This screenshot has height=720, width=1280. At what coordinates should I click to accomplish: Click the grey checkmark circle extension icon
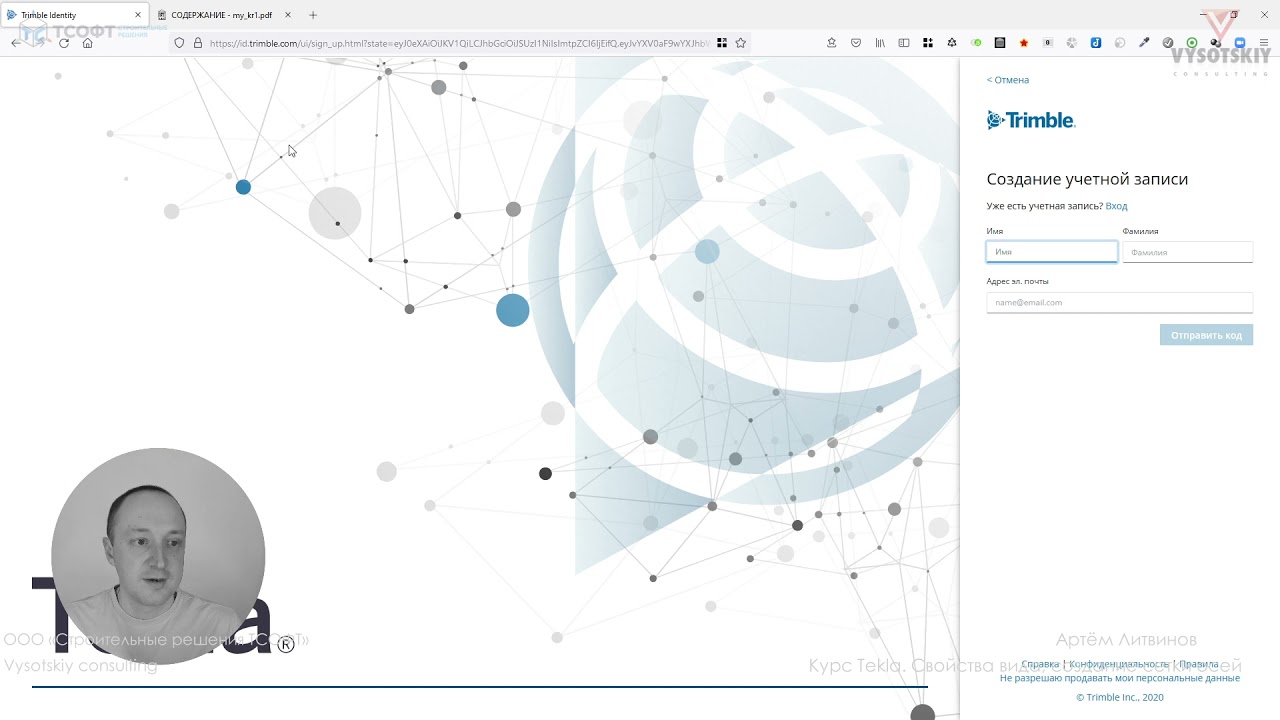click(x=1168, y=43)
